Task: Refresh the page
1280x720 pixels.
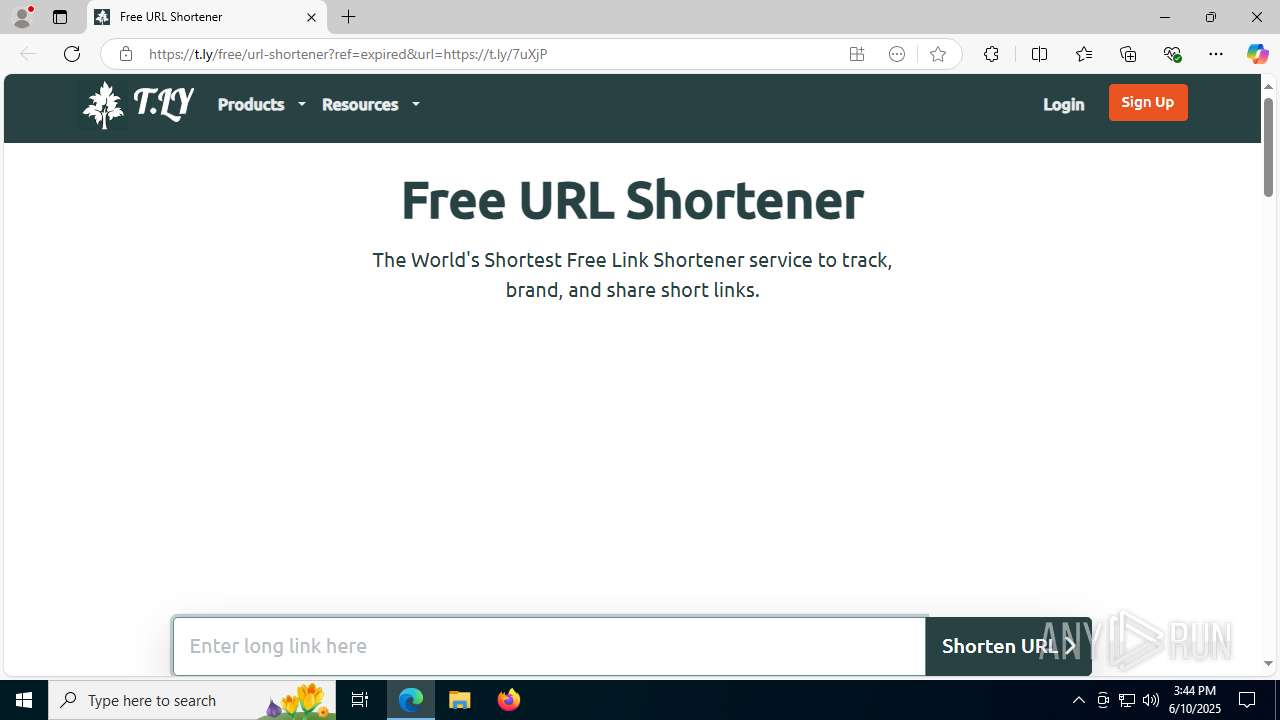Action: 72,54
